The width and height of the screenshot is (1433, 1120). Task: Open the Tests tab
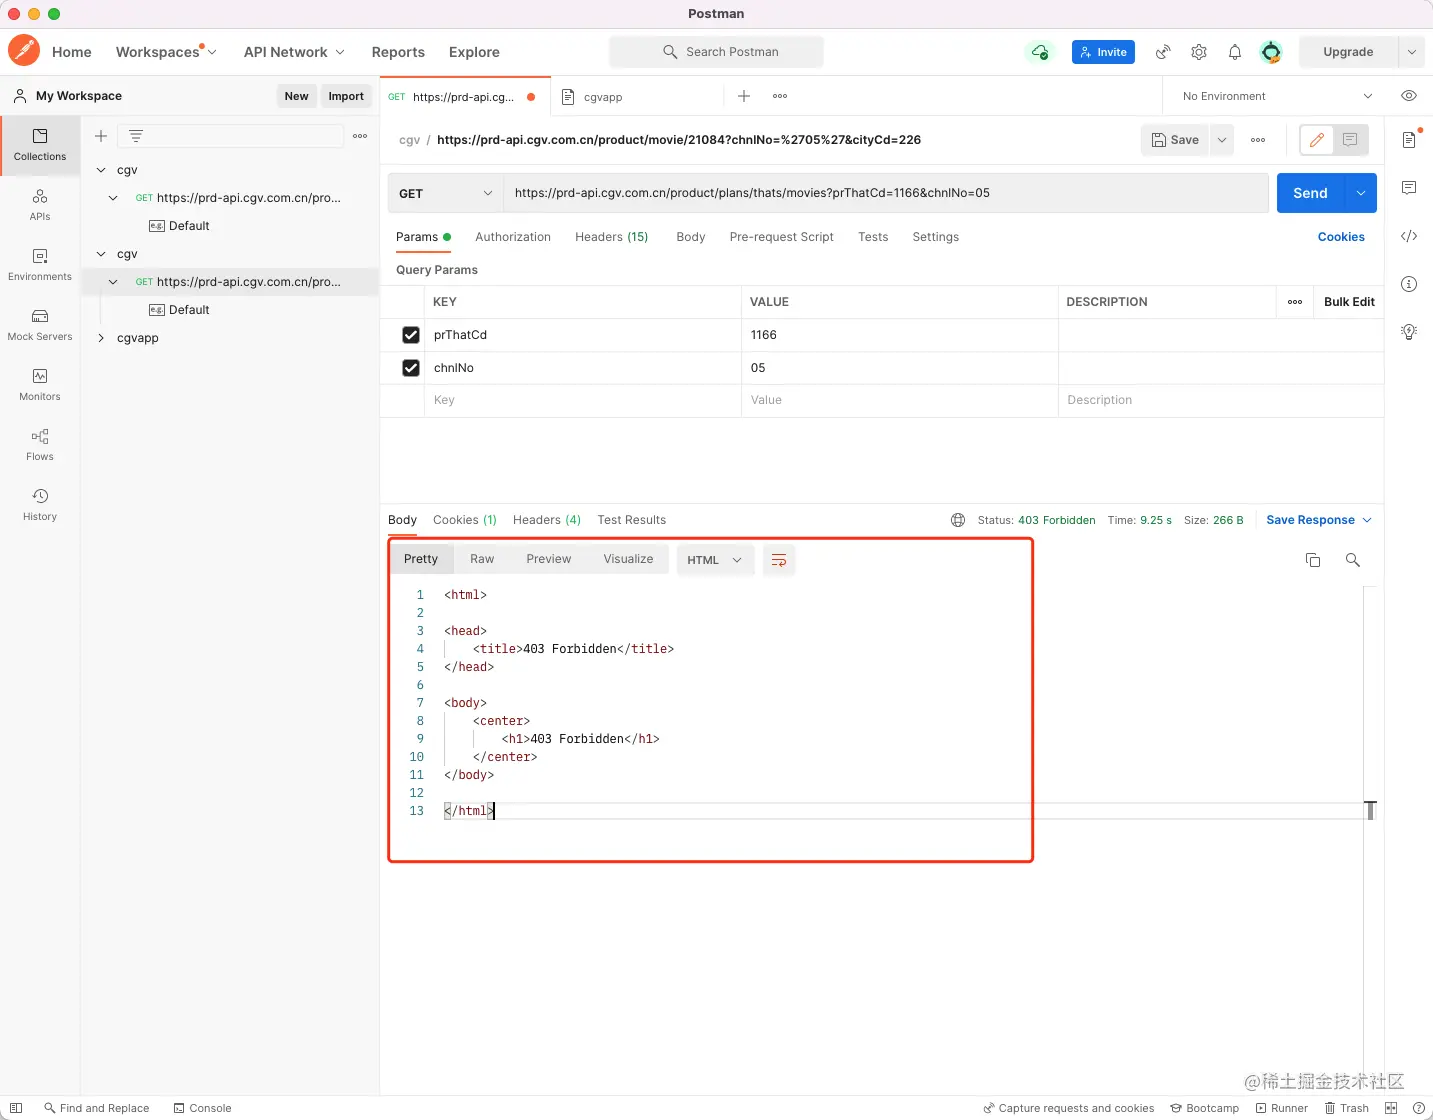(873, 237)
